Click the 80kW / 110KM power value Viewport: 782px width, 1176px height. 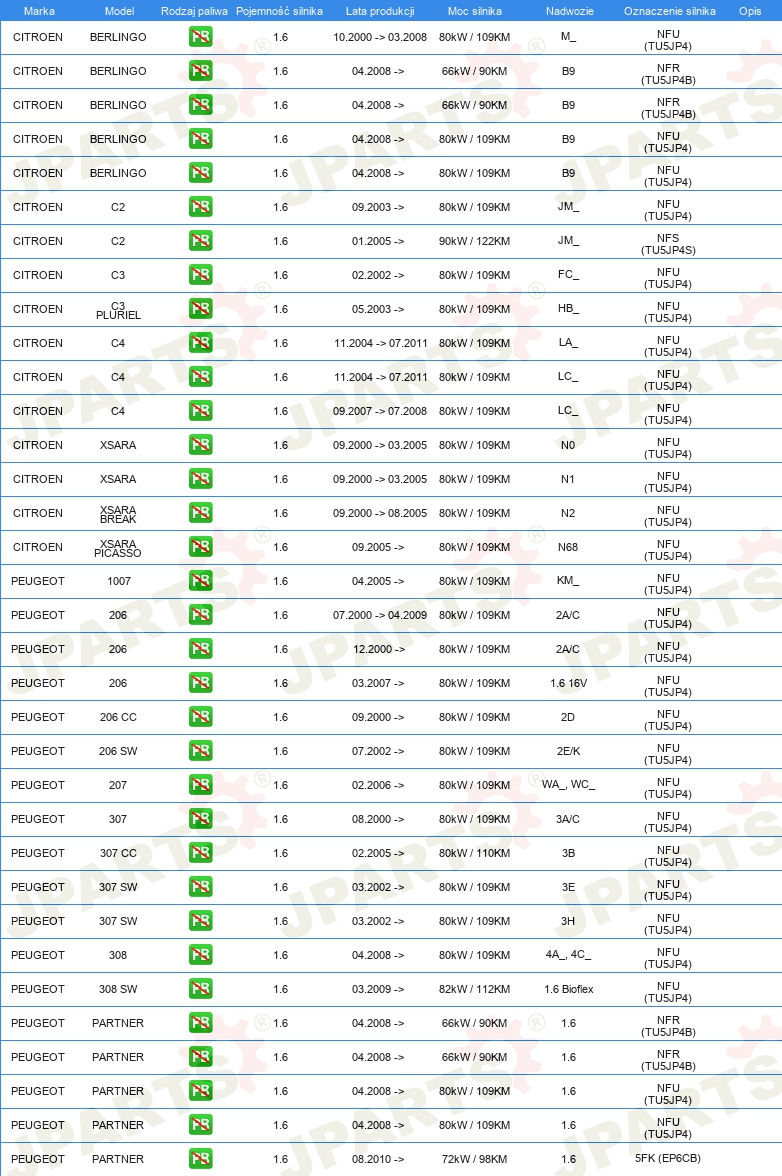click(x=475, y=853)
